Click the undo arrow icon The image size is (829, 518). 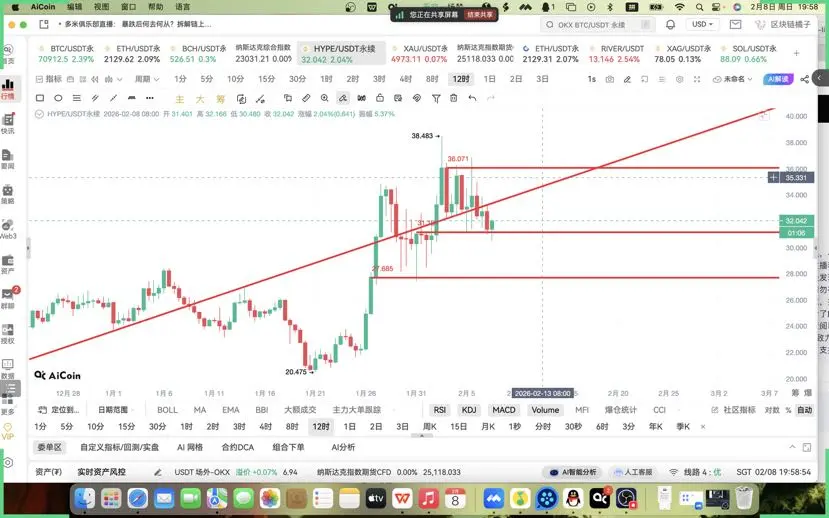pyautogui.click(x=472, y=98)
